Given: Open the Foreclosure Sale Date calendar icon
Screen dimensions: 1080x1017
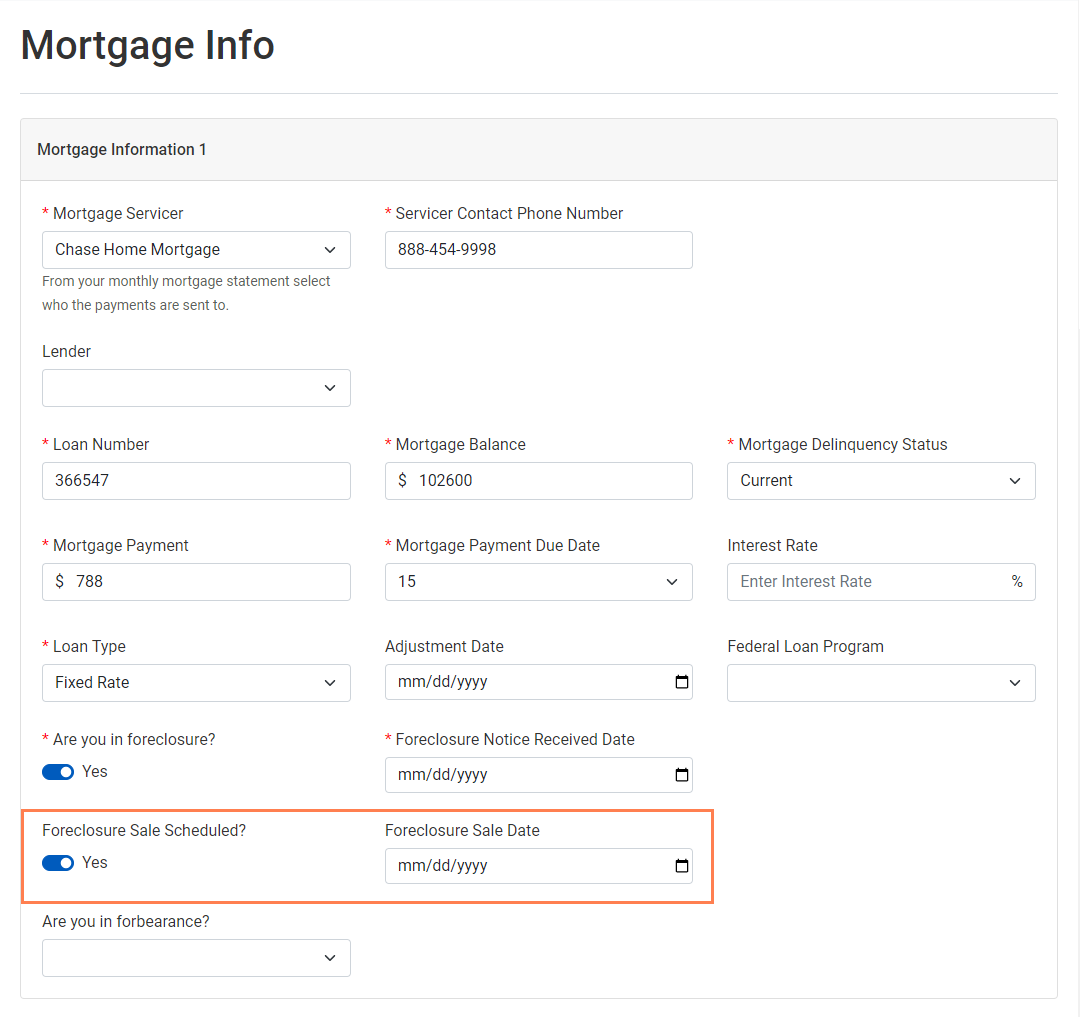Looking at the screenshot, I should [x=681, y=866].
